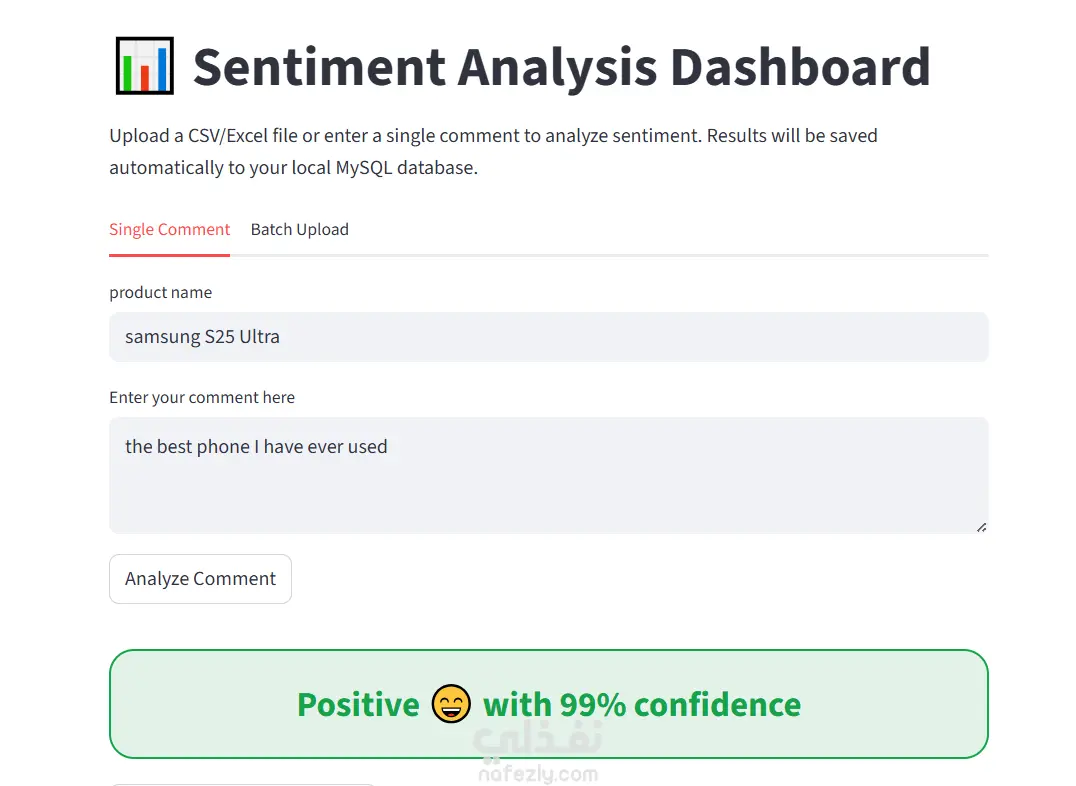This screenshot has width=1076, height=786.
Task: Click the word "with" in the result banner
Action: pyautogui.click(x=516, y=705)
